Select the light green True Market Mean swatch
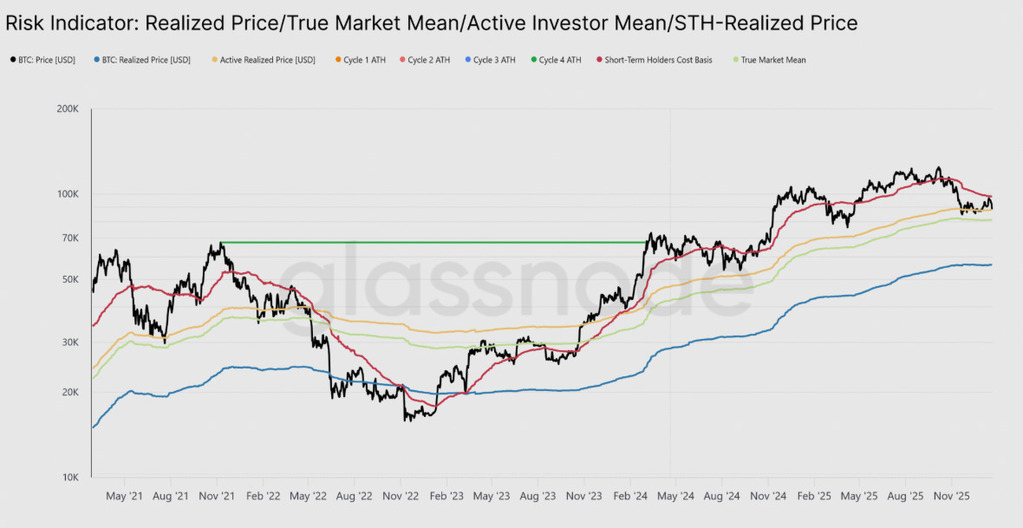 click(737, 60)
